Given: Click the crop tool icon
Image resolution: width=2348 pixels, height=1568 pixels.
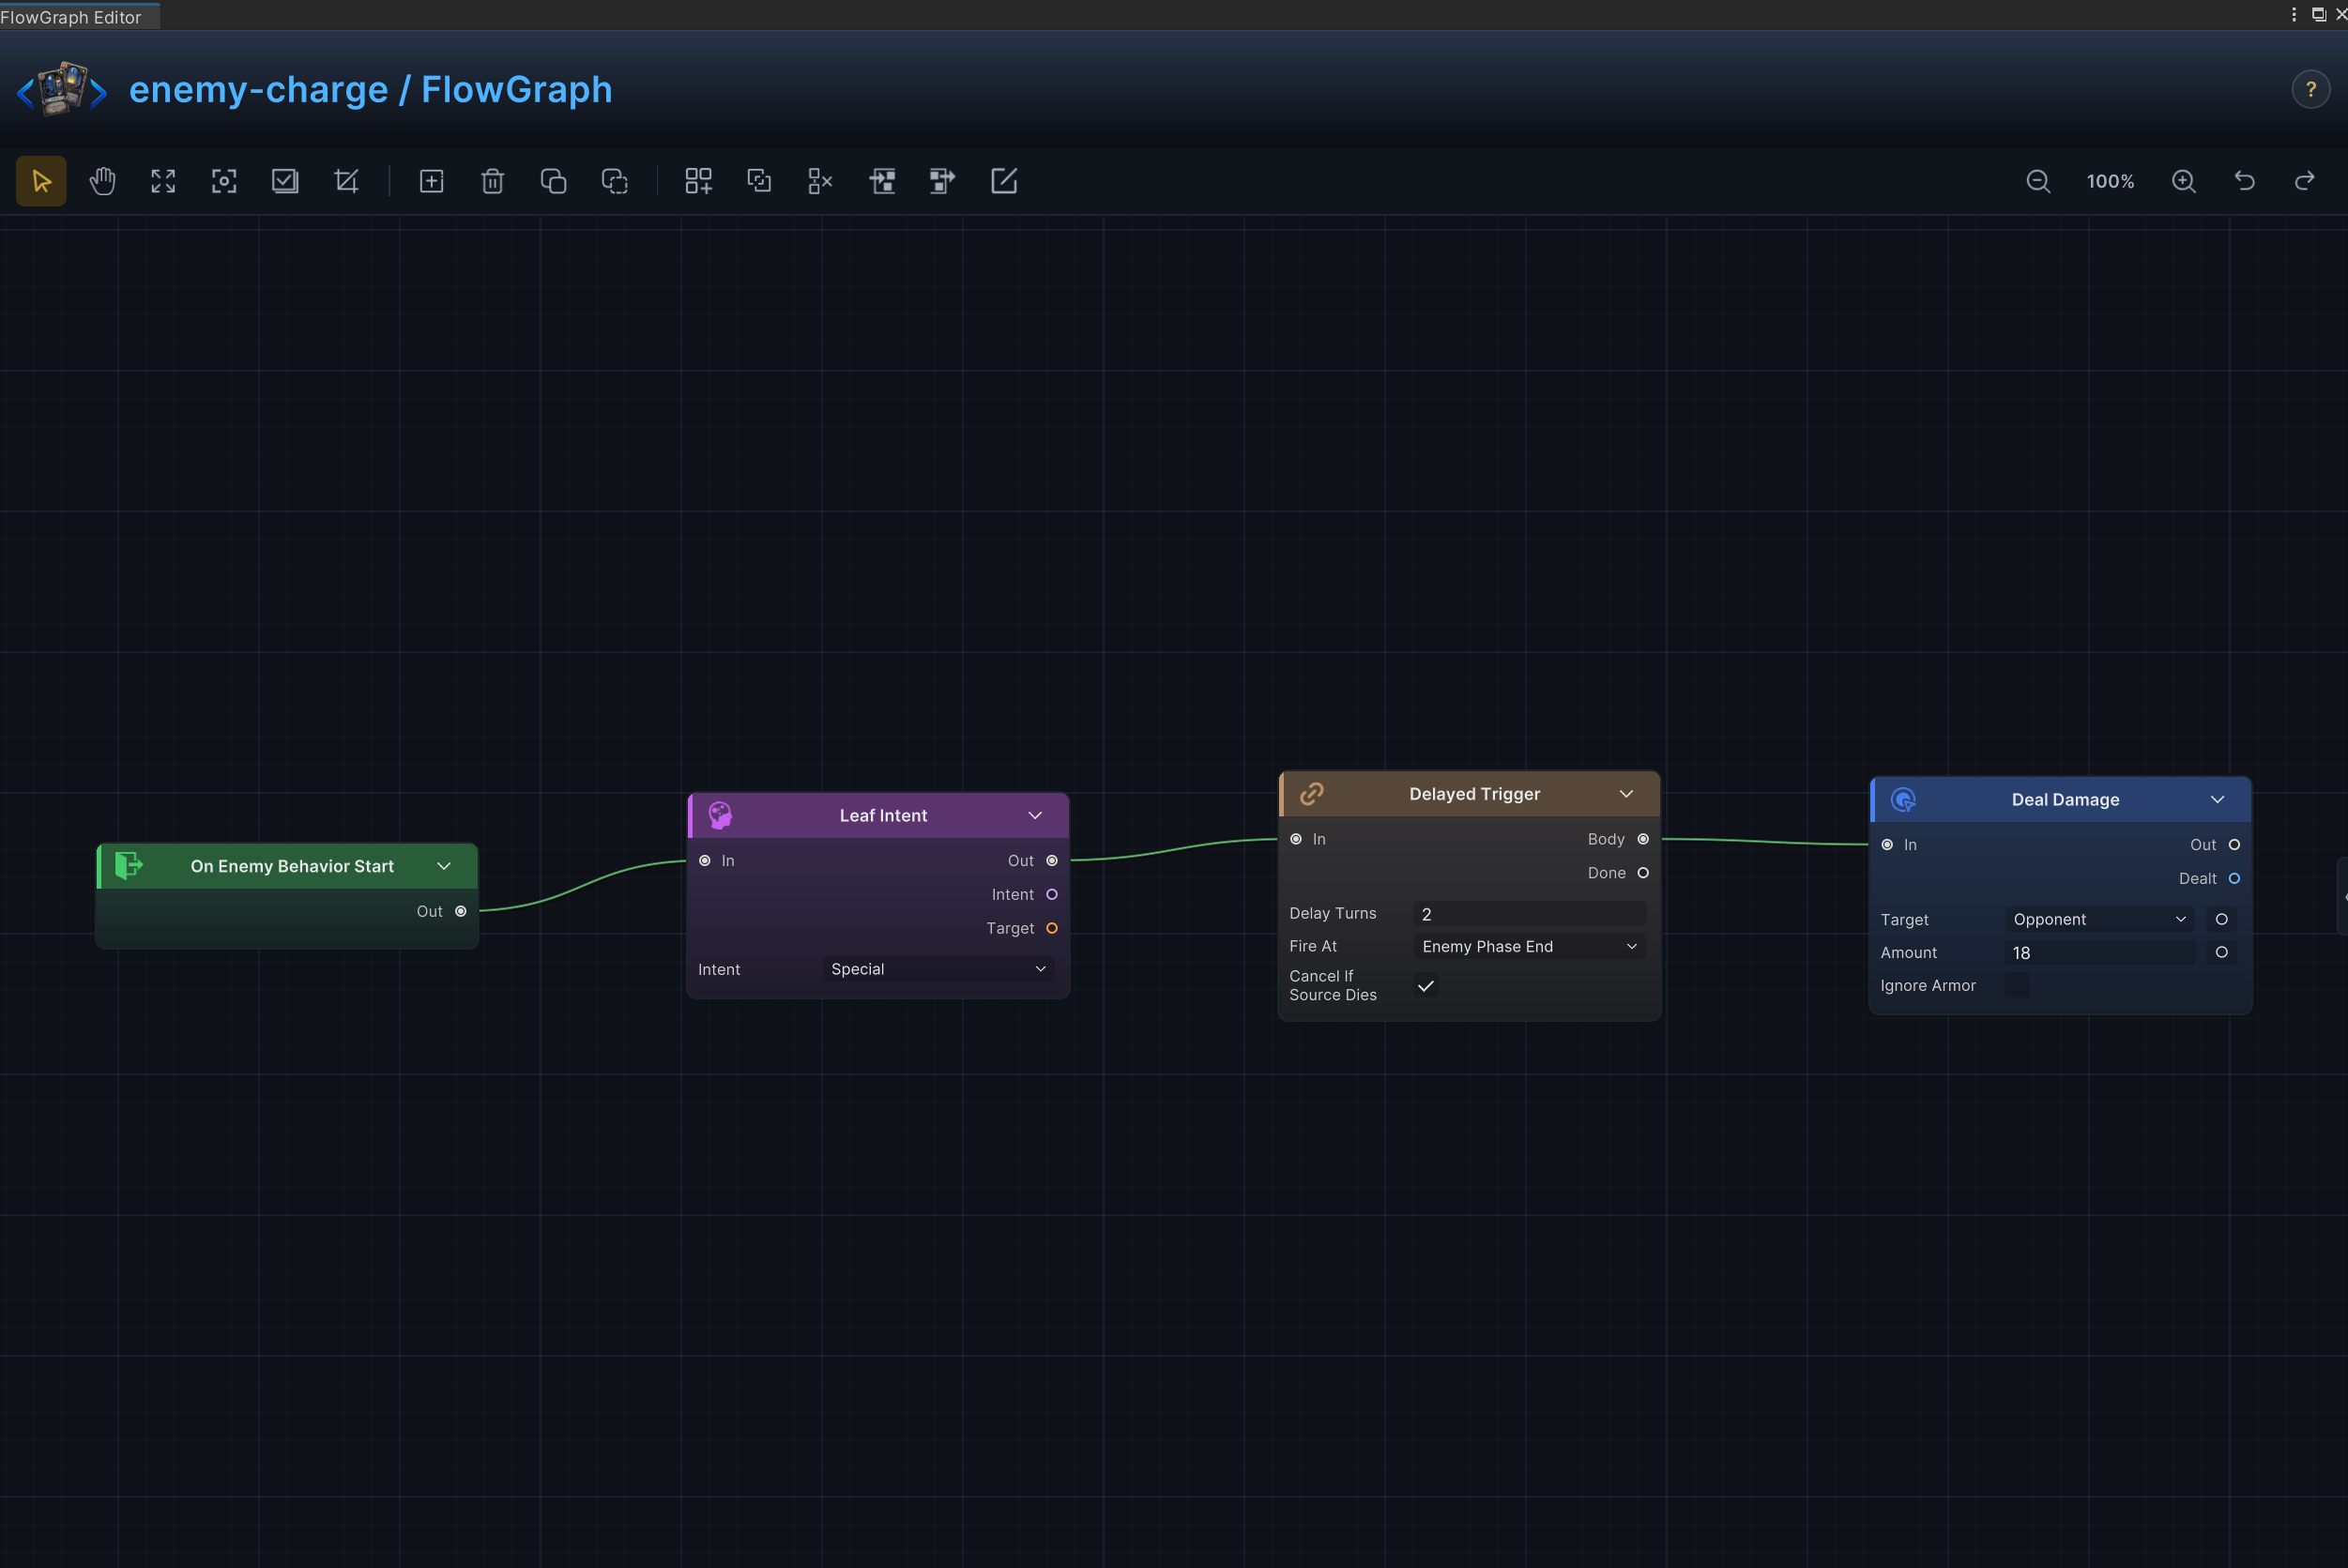Looking at the screenshot, I should (346, 181).
